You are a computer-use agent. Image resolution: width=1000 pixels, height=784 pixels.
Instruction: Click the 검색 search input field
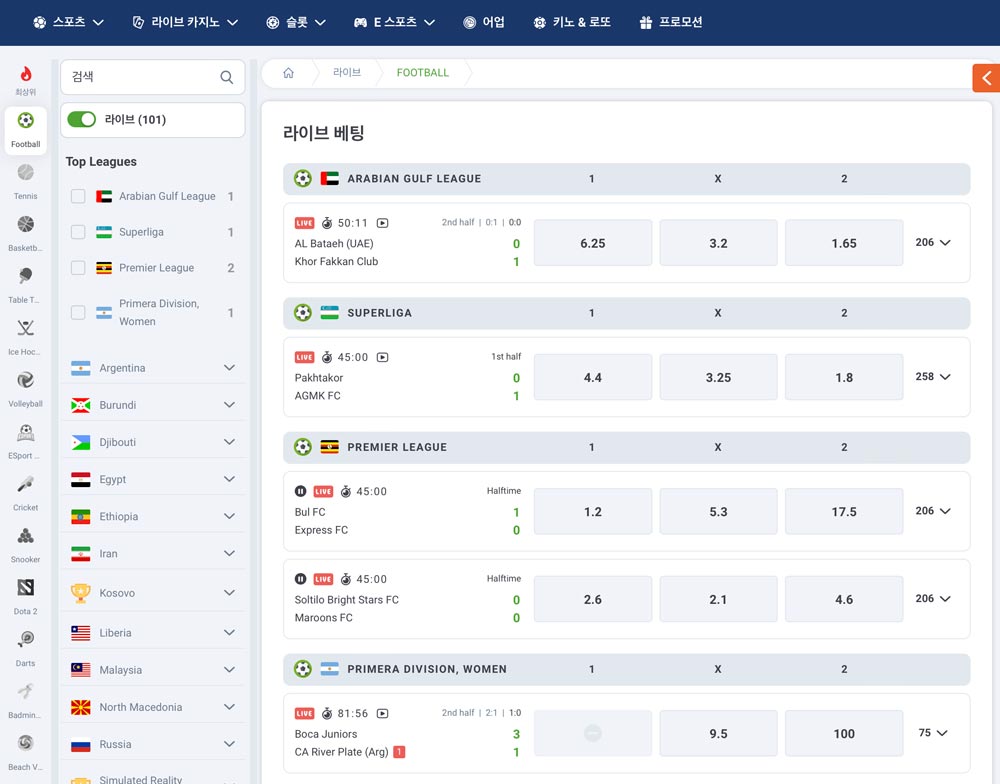point(143,77)
